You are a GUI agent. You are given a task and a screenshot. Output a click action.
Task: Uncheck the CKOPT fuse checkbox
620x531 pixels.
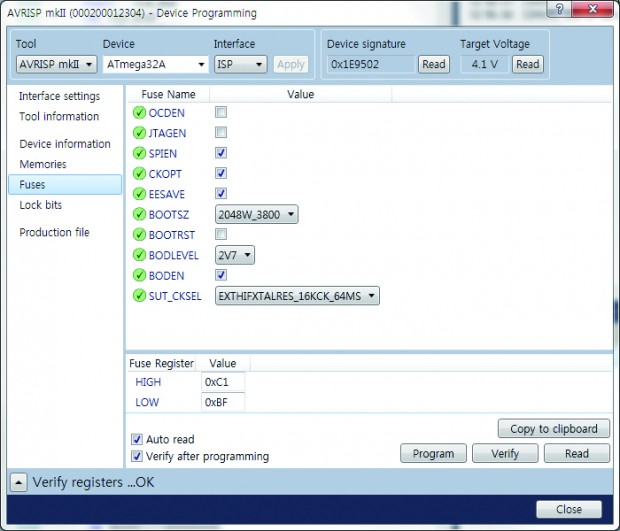coord(221,173)
